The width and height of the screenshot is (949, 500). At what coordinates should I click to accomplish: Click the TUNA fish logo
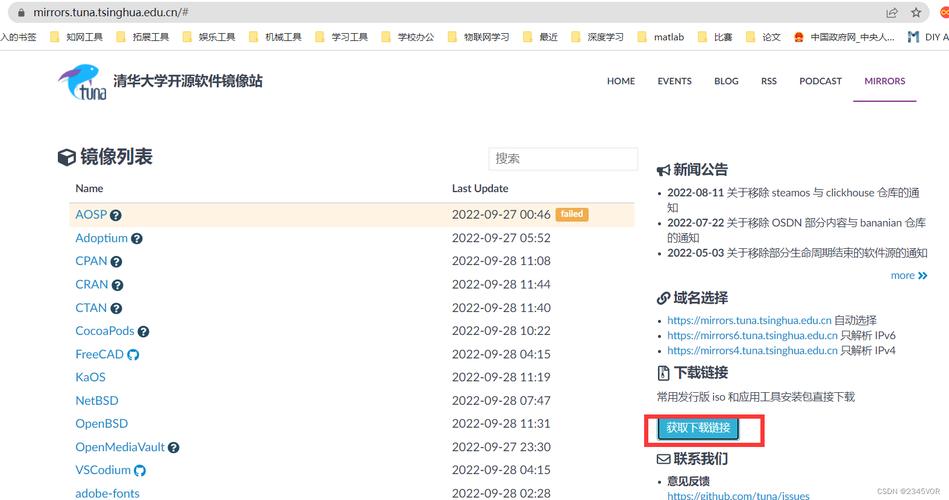pos(83,82)
